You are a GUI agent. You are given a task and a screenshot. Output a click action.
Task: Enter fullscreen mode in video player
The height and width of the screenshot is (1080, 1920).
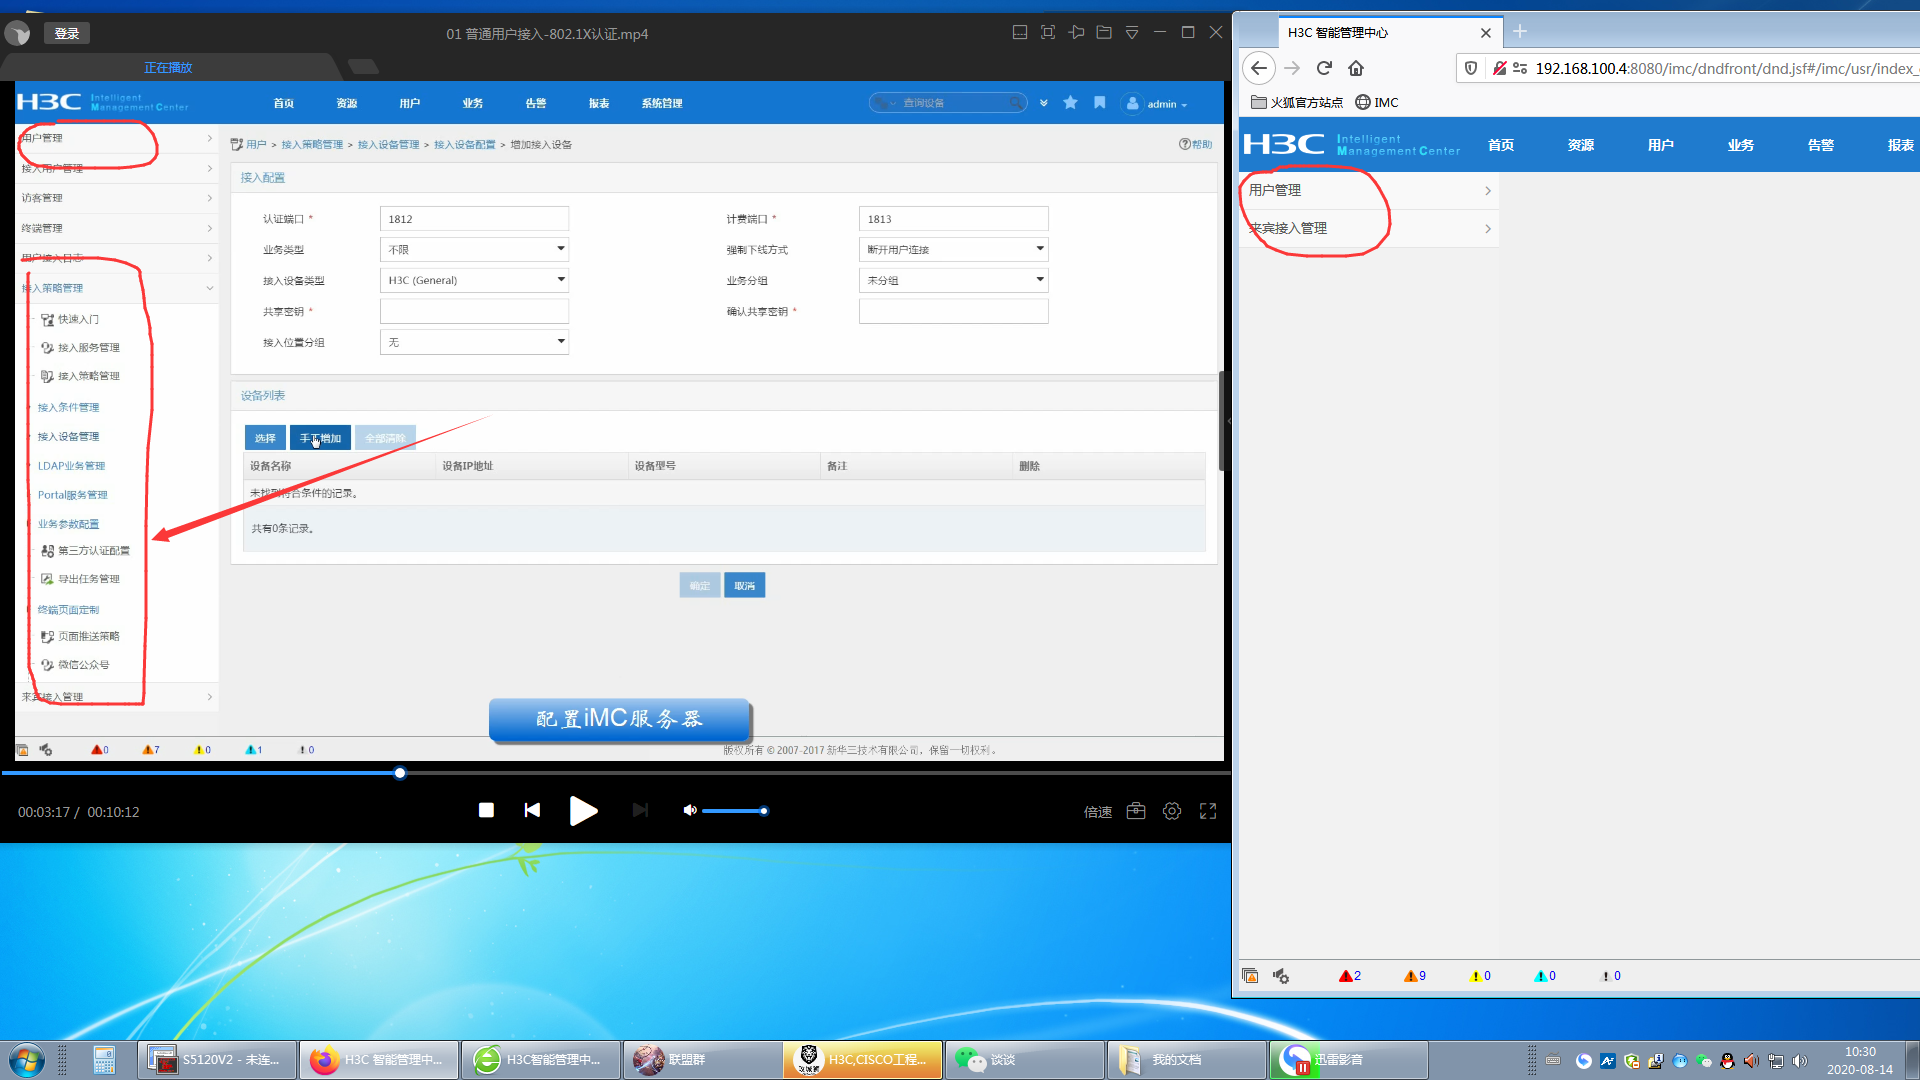[x=1208, y=811]
